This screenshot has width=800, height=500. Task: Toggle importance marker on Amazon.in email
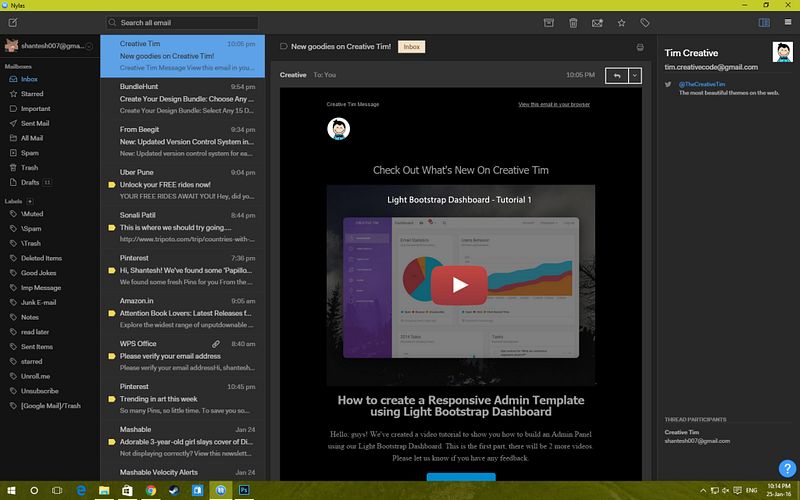coord(112,313)
